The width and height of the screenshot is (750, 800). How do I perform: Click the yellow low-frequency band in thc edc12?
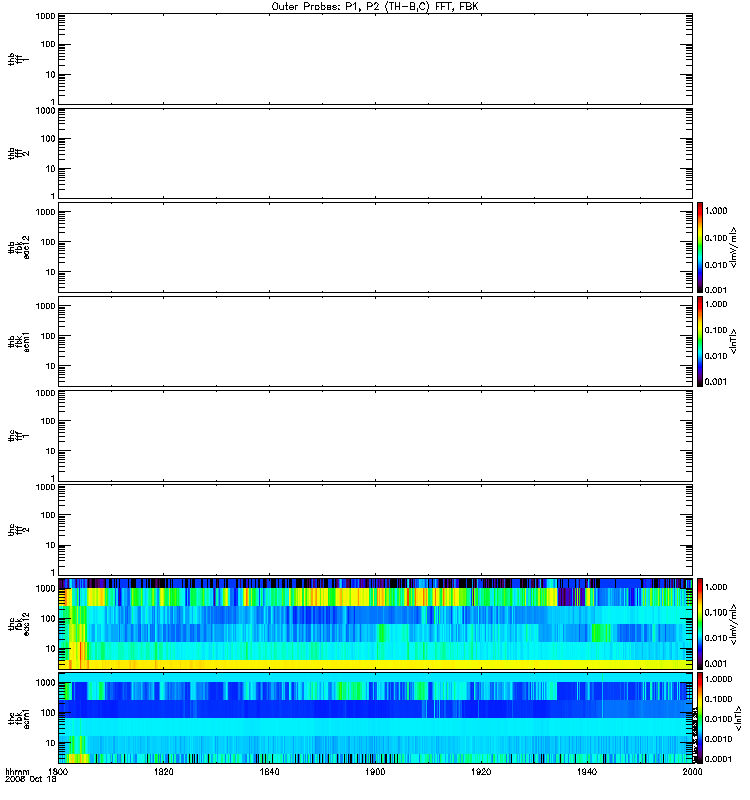[x=376, y=664]
